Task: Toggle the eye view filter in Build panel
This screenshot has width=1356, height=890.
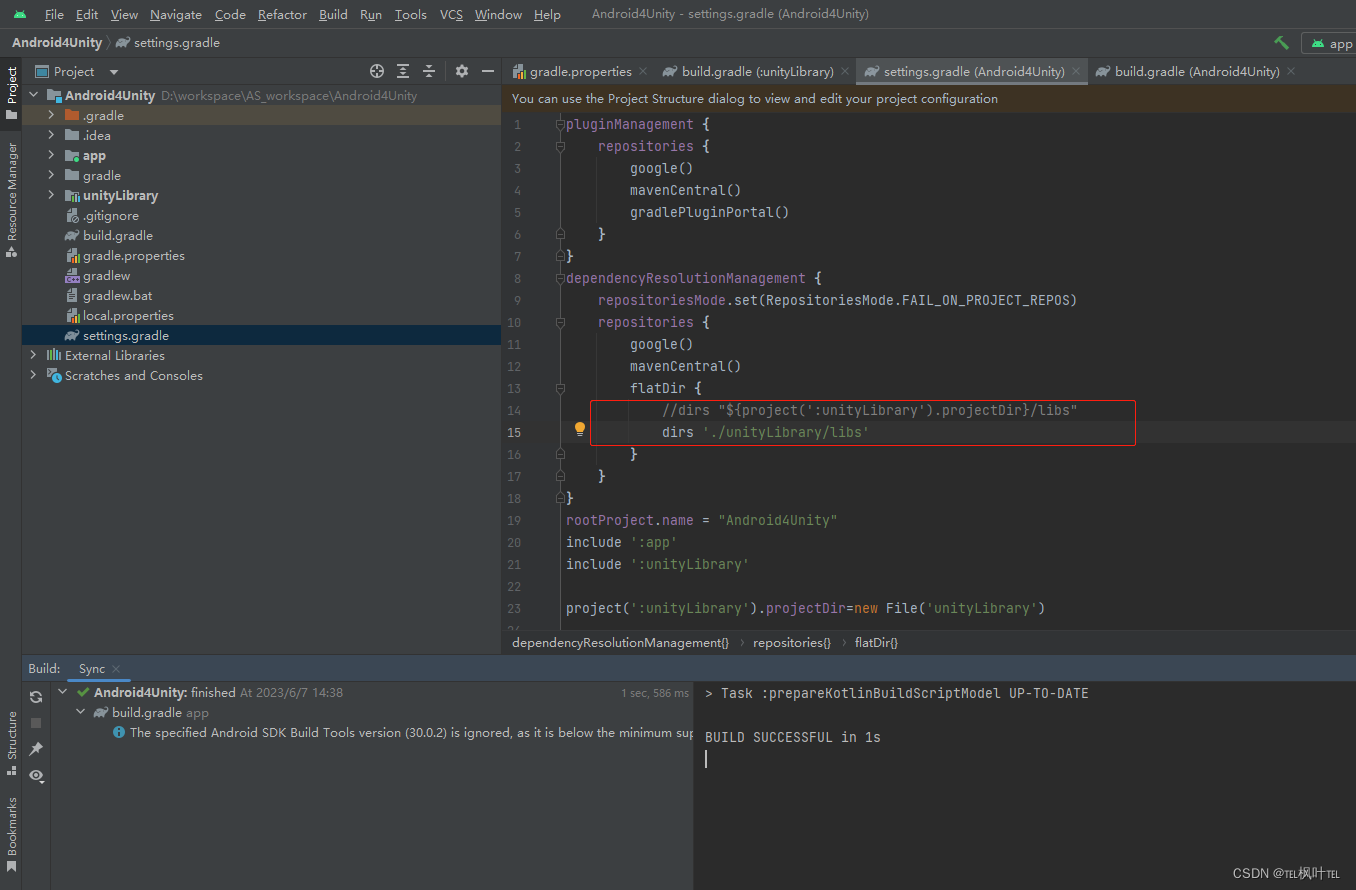Action: pos(38,775)
